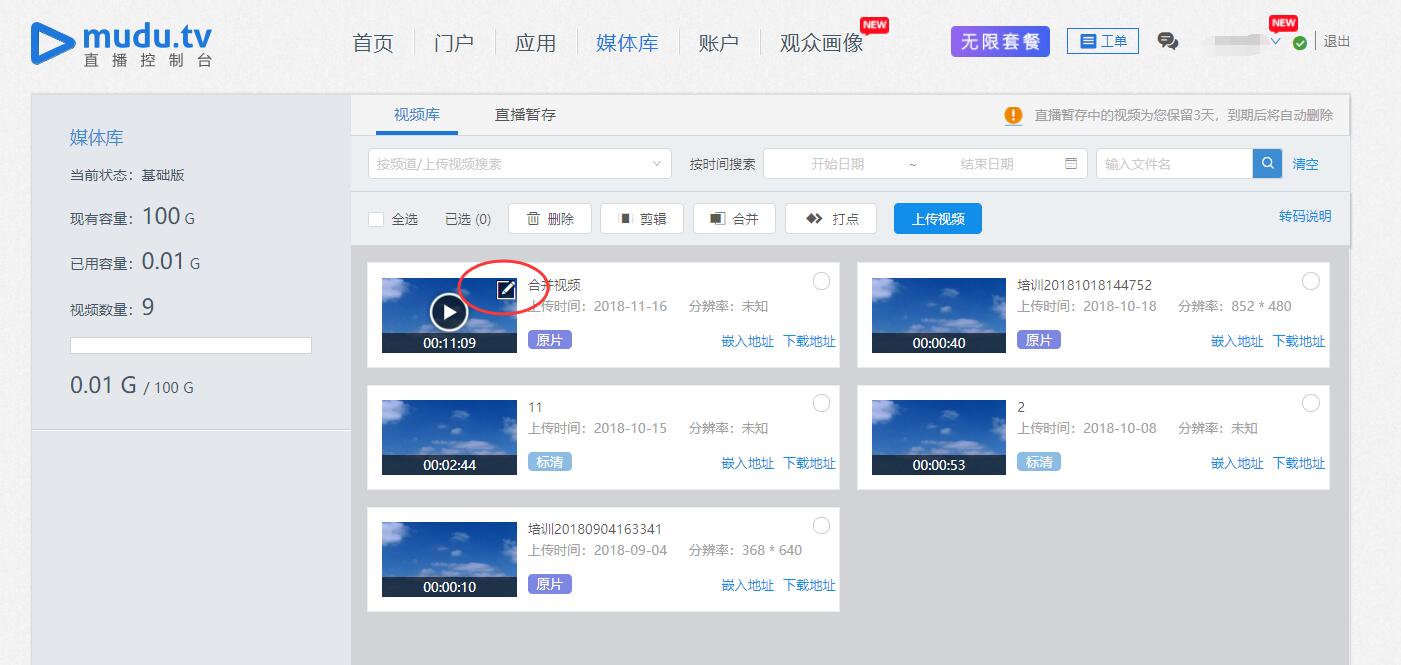This screenshot has width=1401, height=665.
Task: Click 下载地址 for video 2
Action: [1299, 463]
